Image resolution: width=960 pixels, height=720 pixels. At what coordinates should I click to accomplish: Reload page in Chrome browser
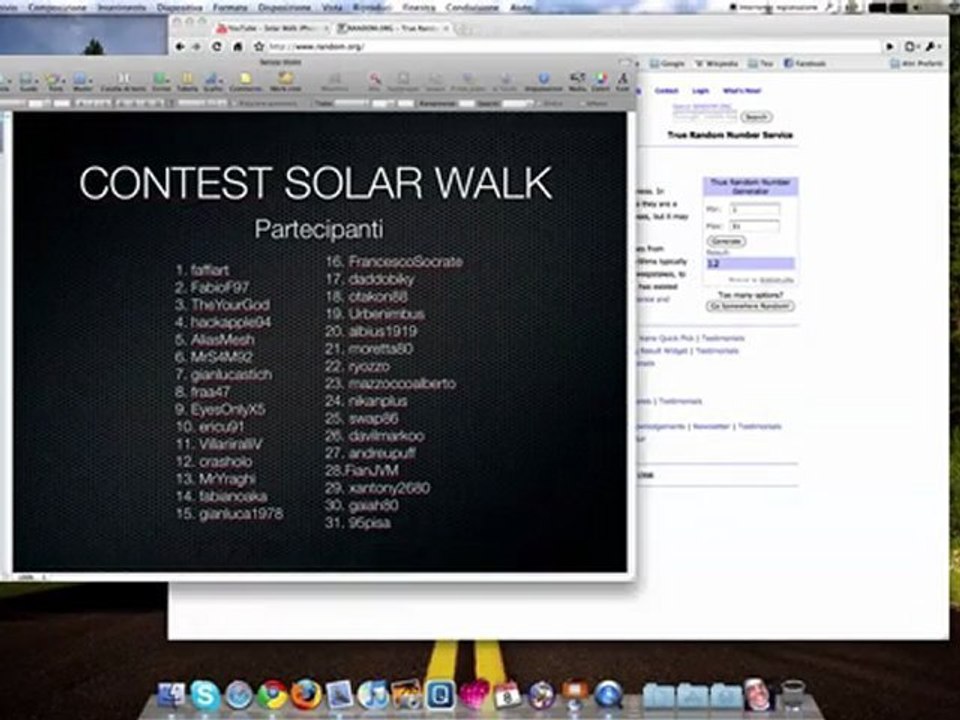(217, 47)
